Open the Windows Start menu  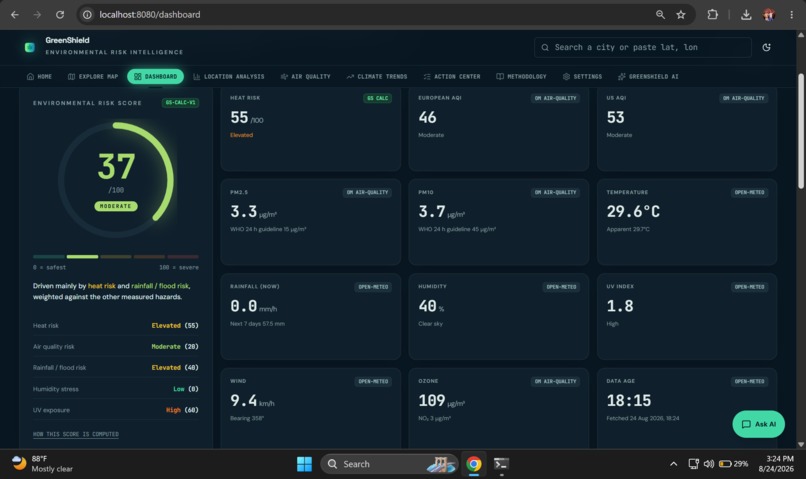[x=304, y=464]
